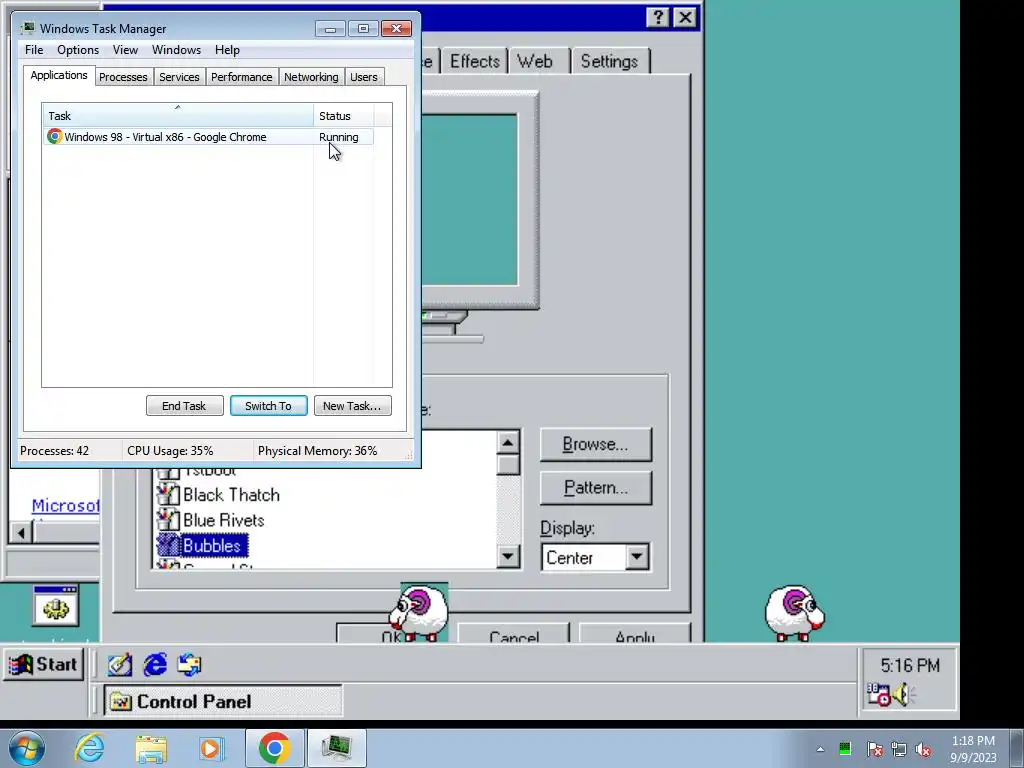
Task: Click the sheep mascot on the right
Action: coord(795,613)
